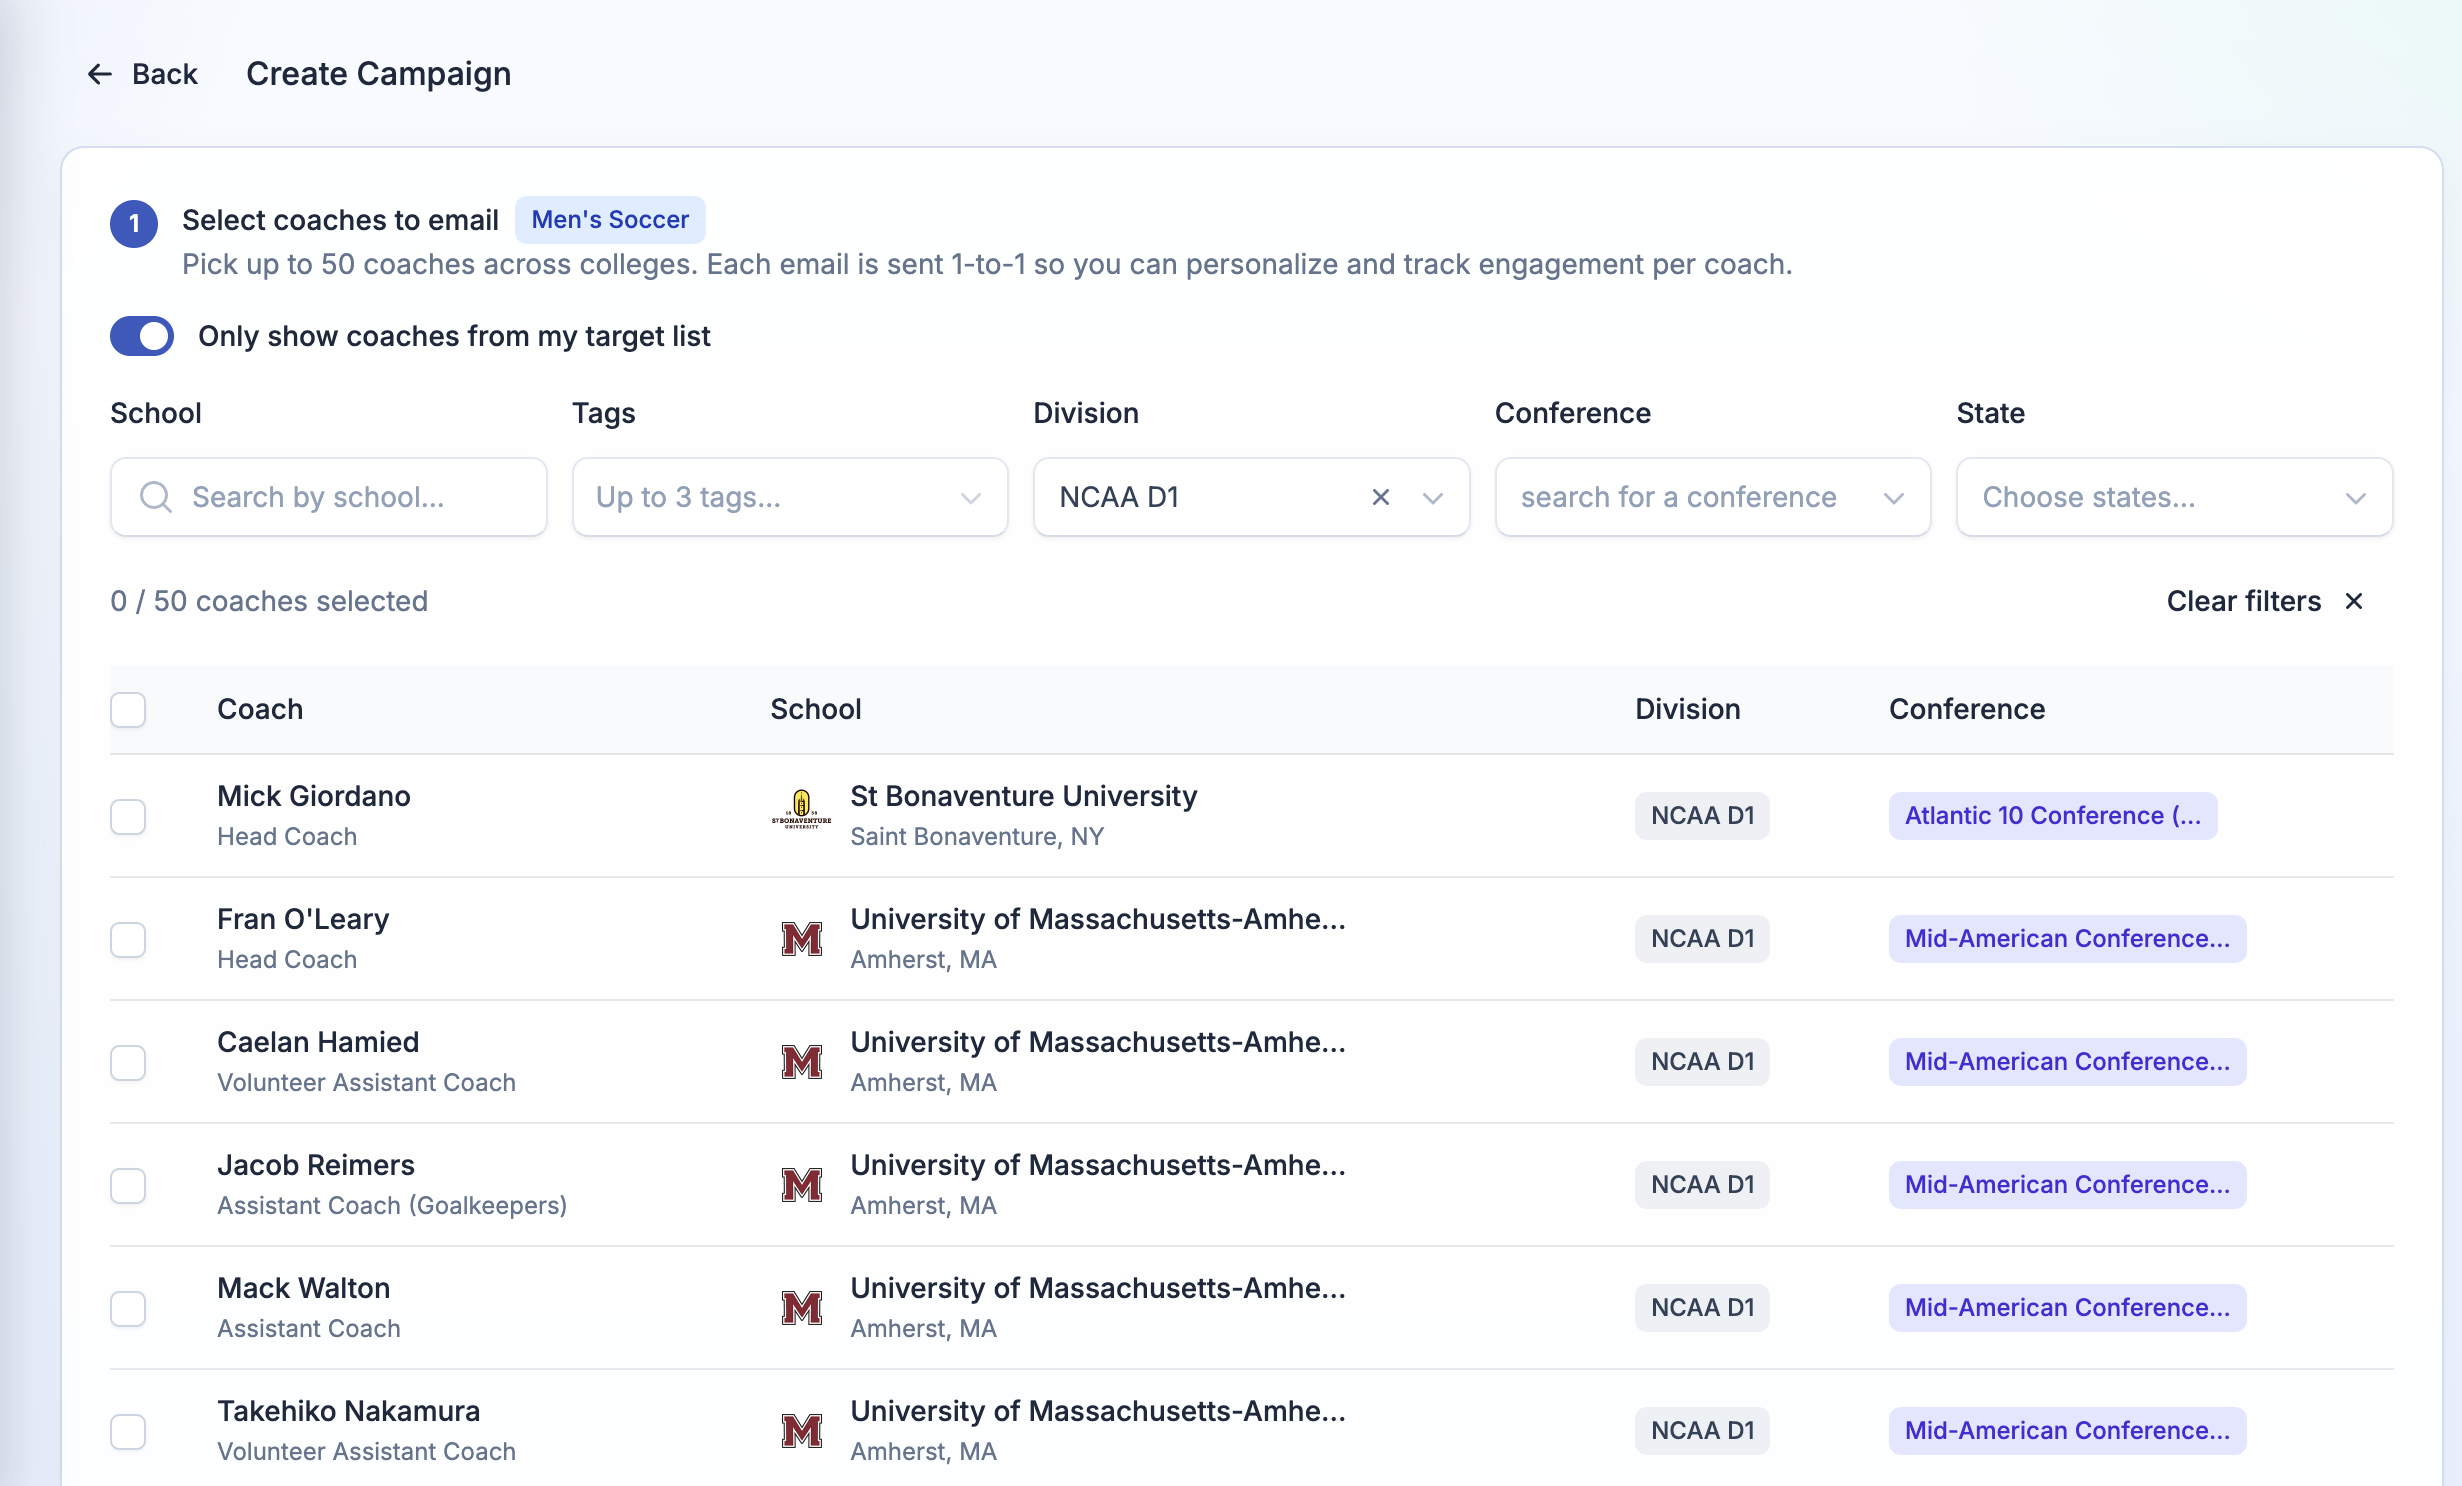Select Mack Walton's checkbox
The height and width of the screenshot is (1486, 2462).
[x=128, y=1308]
